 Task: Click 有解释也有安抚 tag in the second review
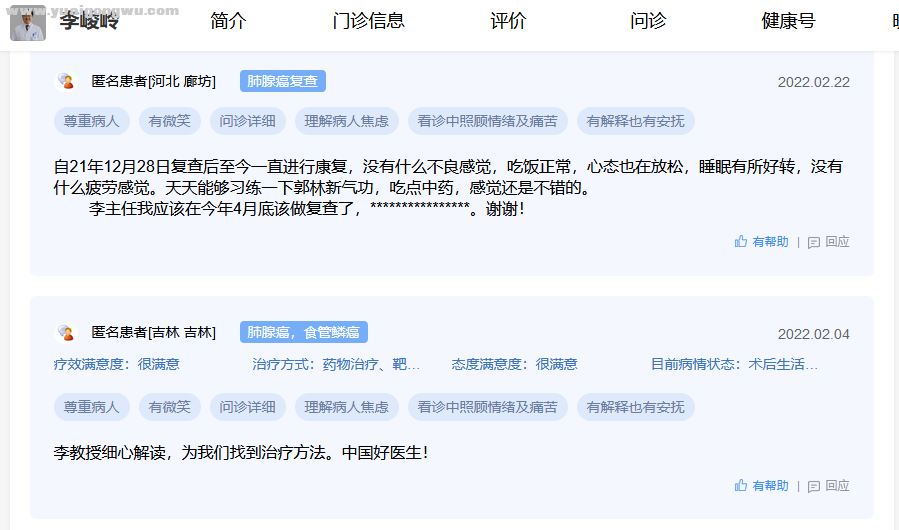635,407
